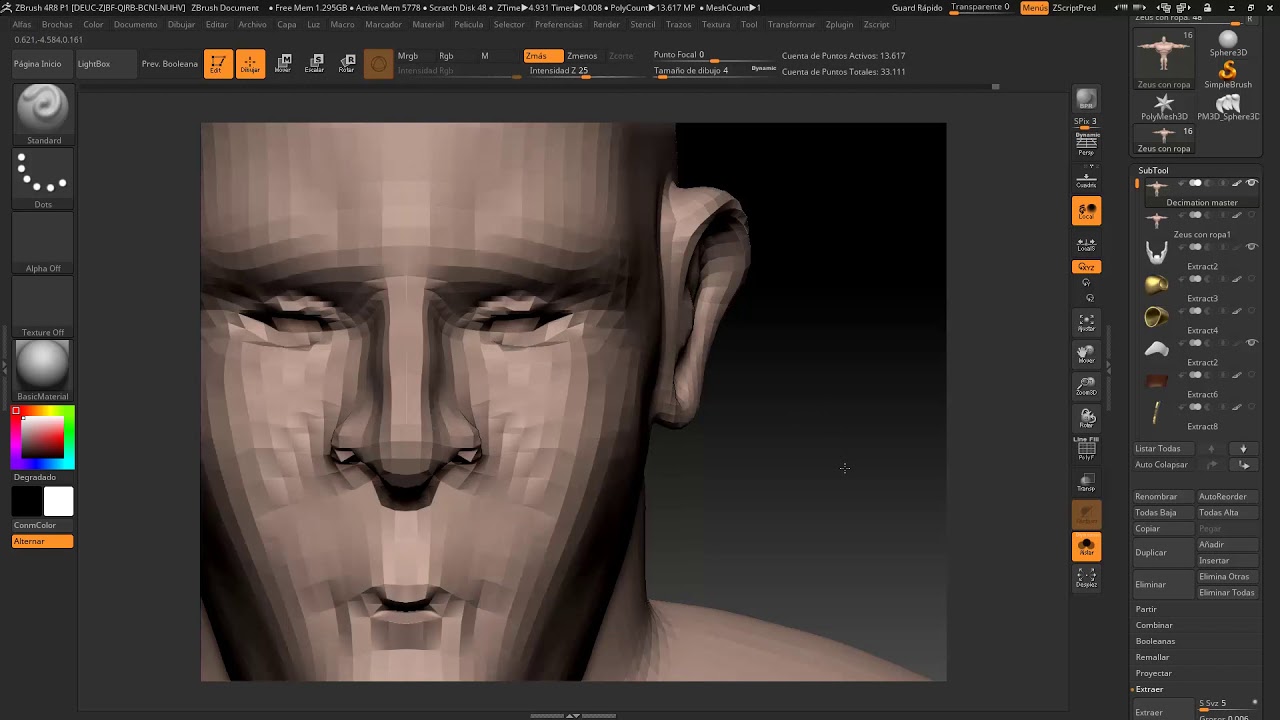Select the Rotar rotate tool in top toolbar
The image size is (1280, 720).
[346, 64]
